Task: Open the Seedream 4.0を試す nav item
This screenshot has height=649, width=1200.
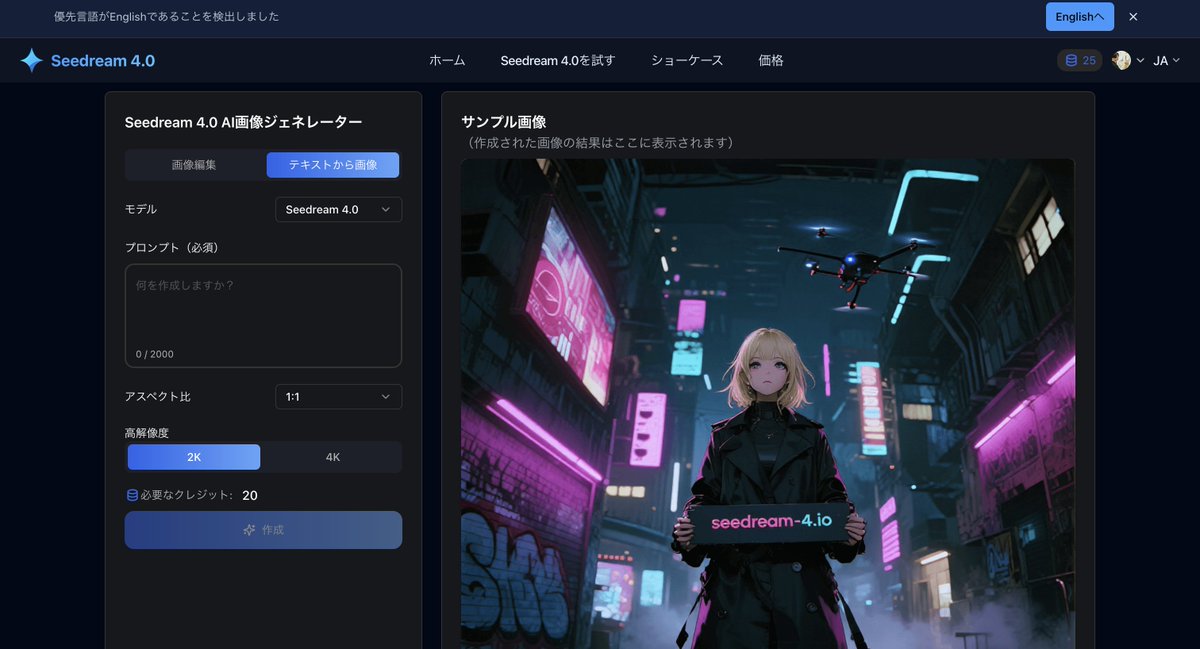Action: [x=558, y=60]
